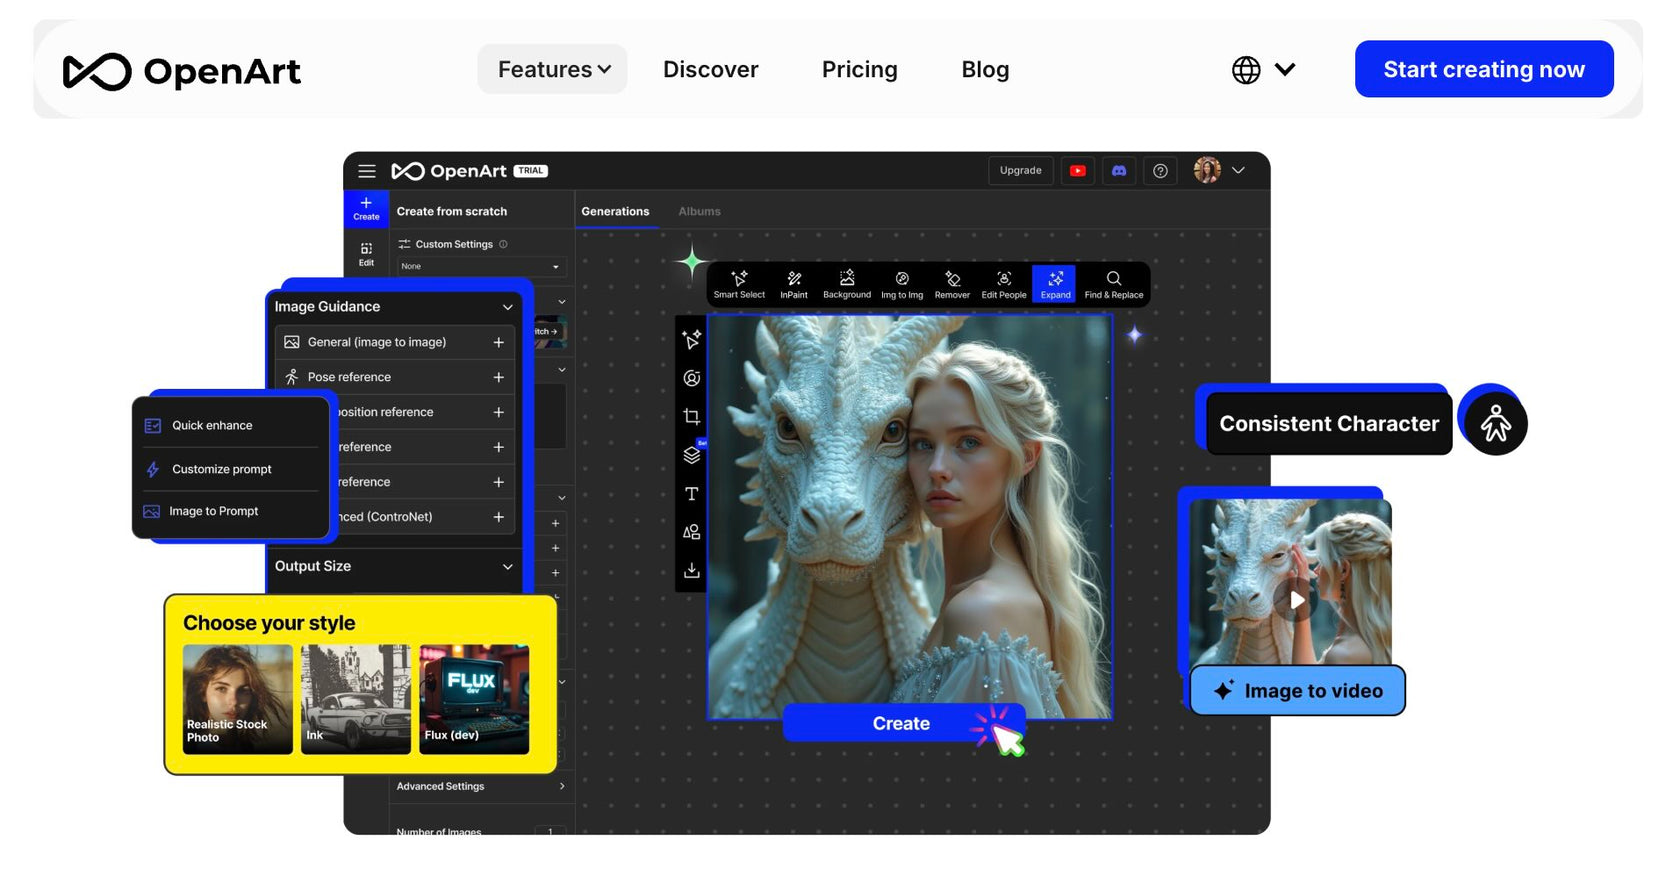Switch to the Generations tab
The height and width of the screenshot is (869, 1680).
click(615, 211)
